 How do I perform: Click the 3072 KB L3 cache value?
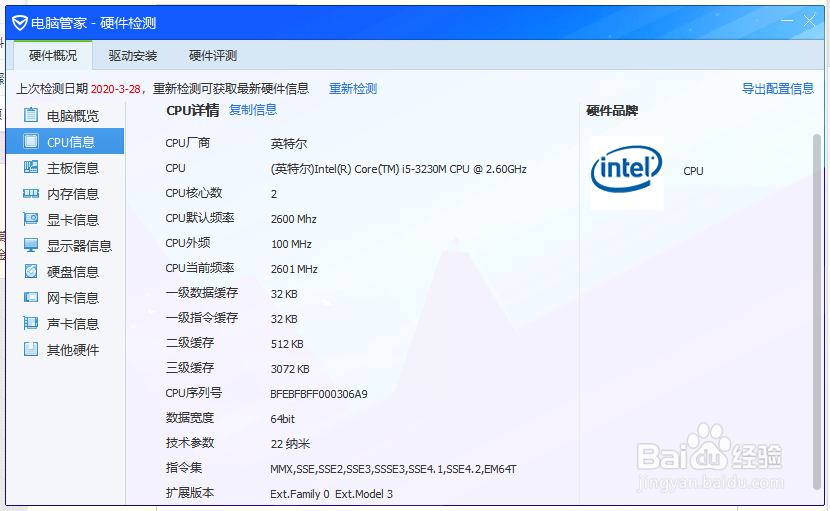290,369
